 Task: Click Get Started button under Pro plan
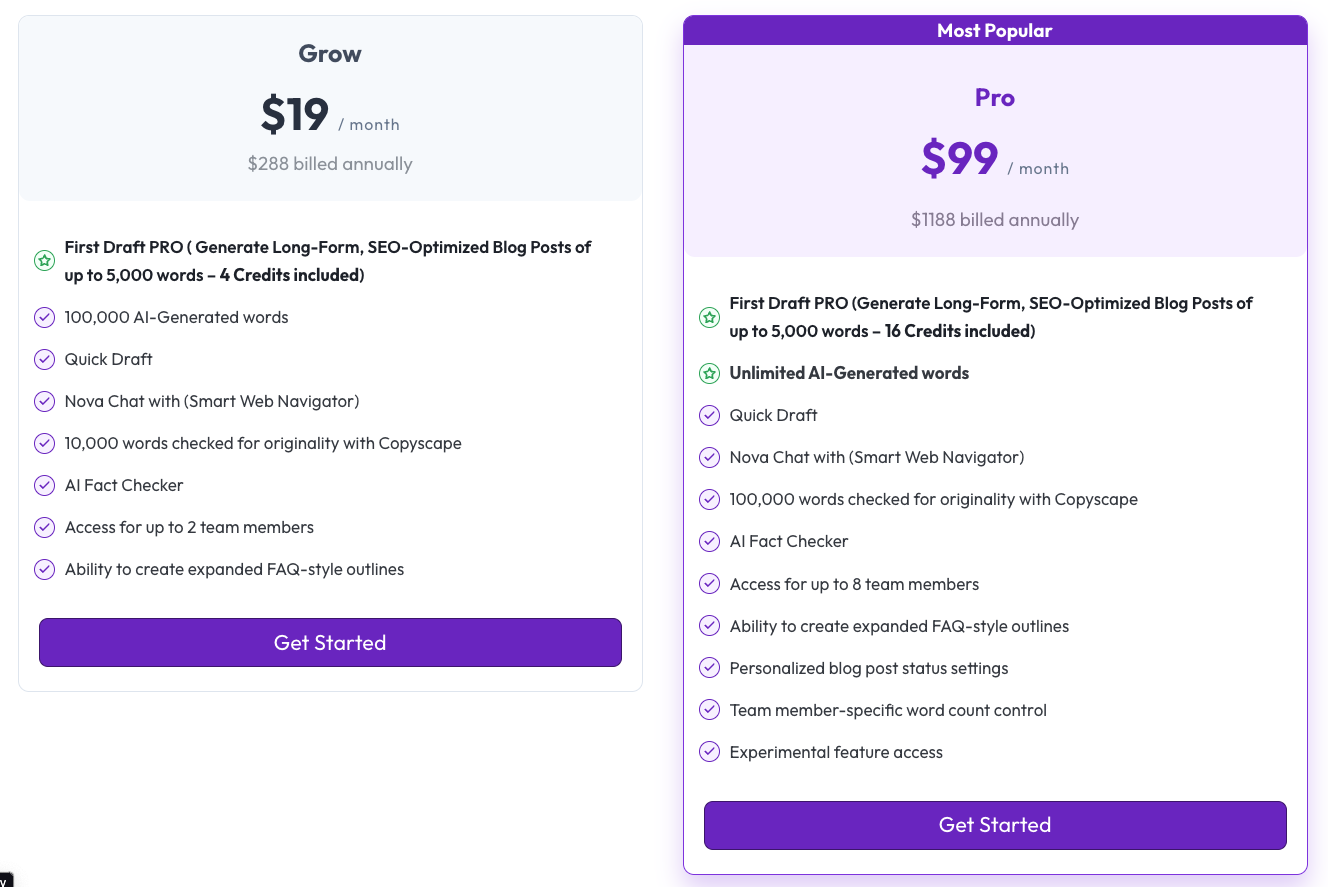(995, 825)
